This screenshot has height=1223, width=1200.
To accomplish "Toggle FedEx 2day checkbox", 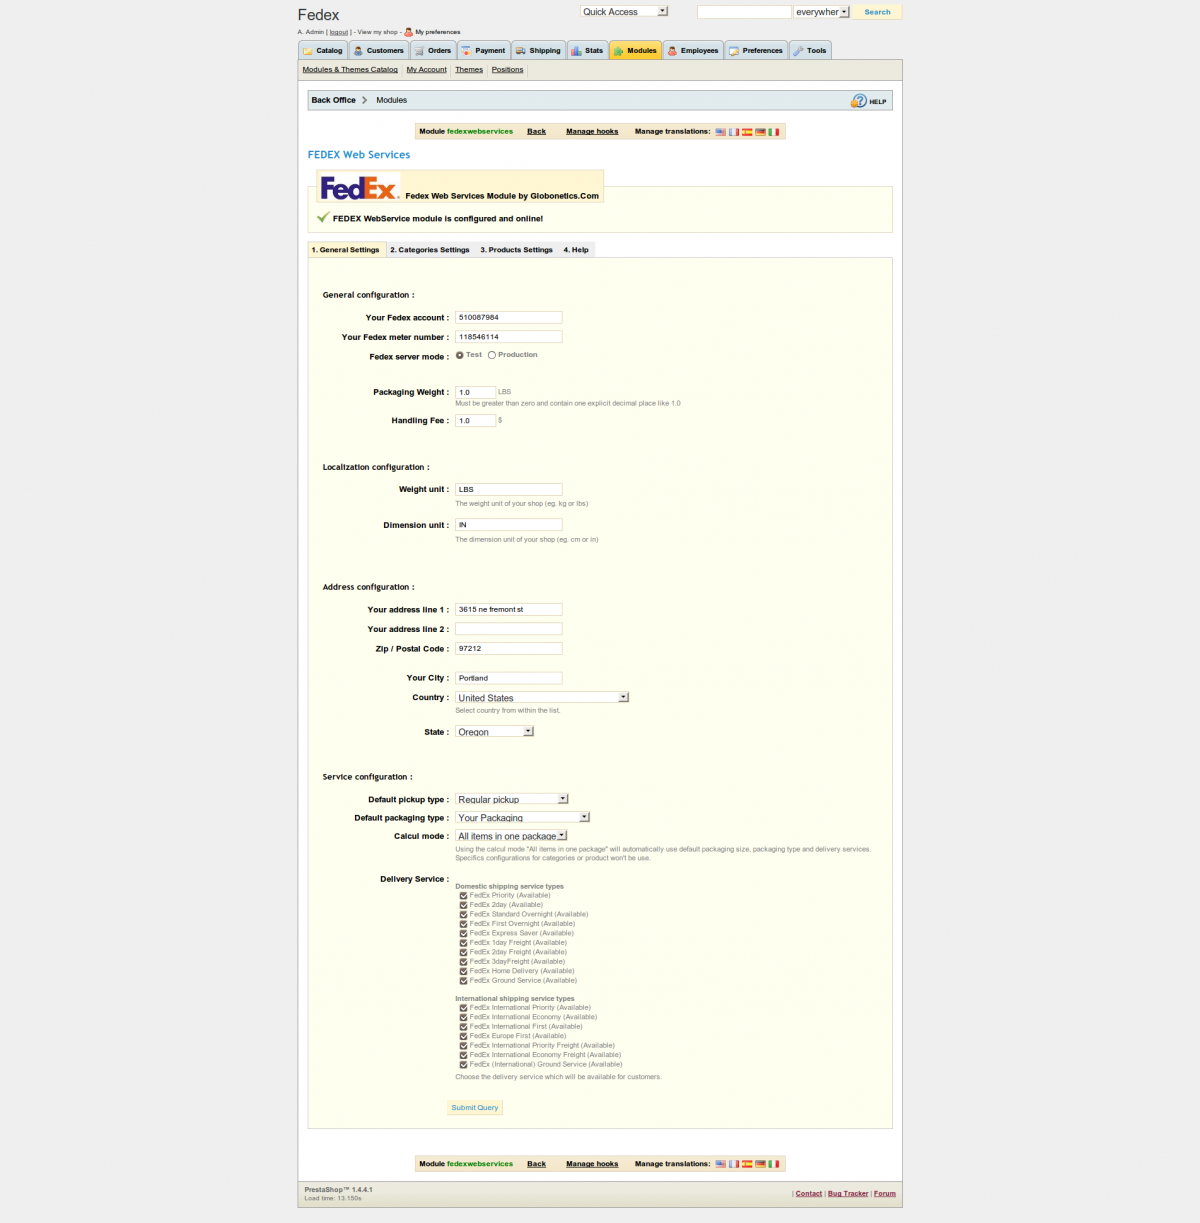I will point(463,905).
